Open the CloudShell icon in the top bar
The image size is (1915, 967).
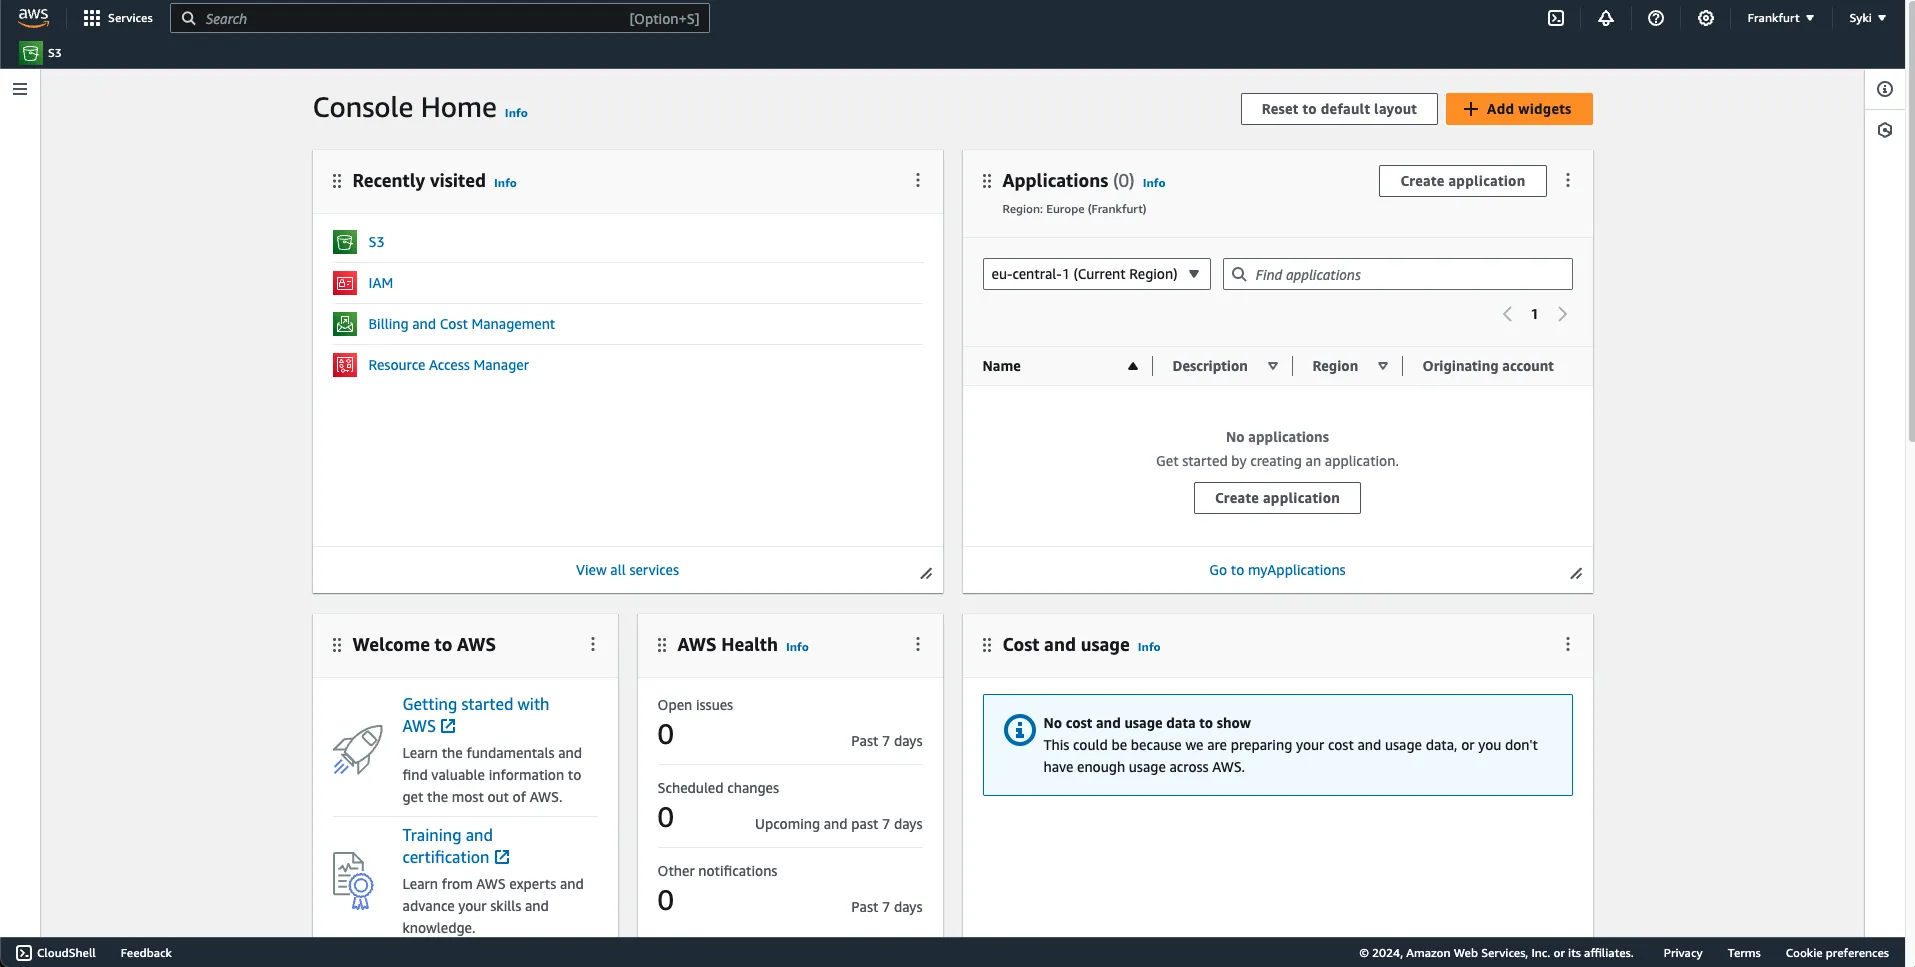[x=1556, y=18]
